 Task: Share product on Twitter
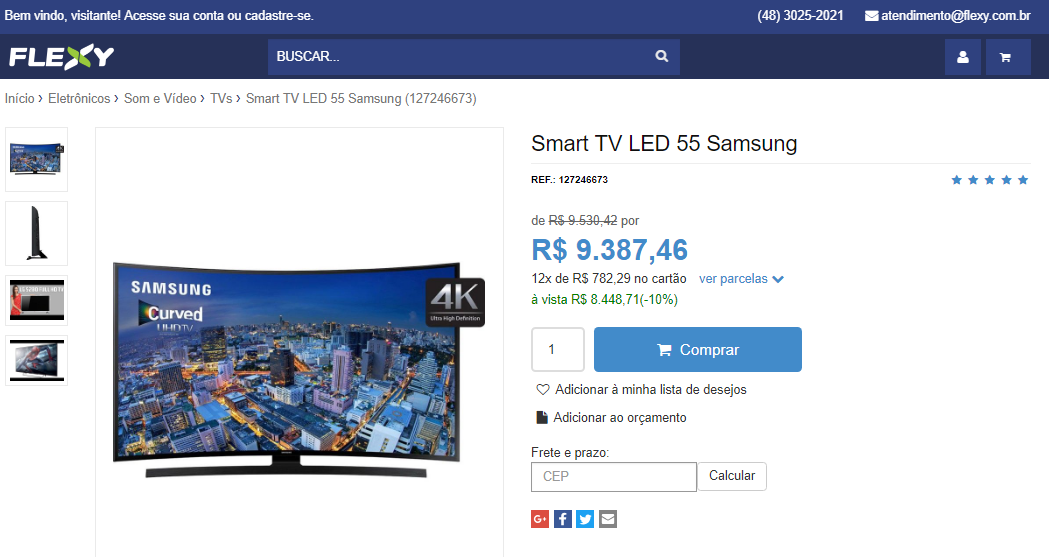[585, 519]
